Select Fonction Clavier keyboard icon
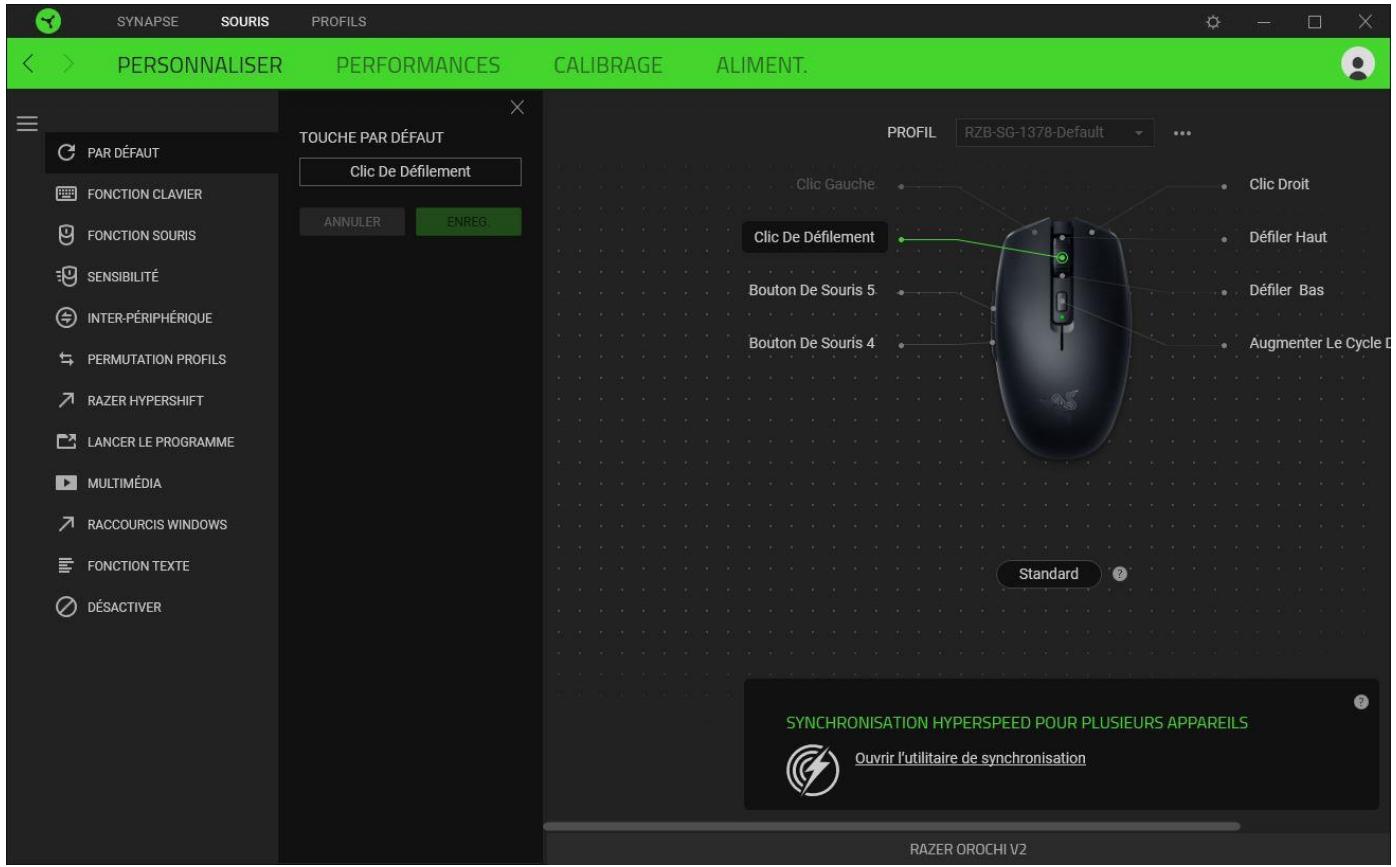Viewport: 1396px width, 867px height. coord(67,194)
